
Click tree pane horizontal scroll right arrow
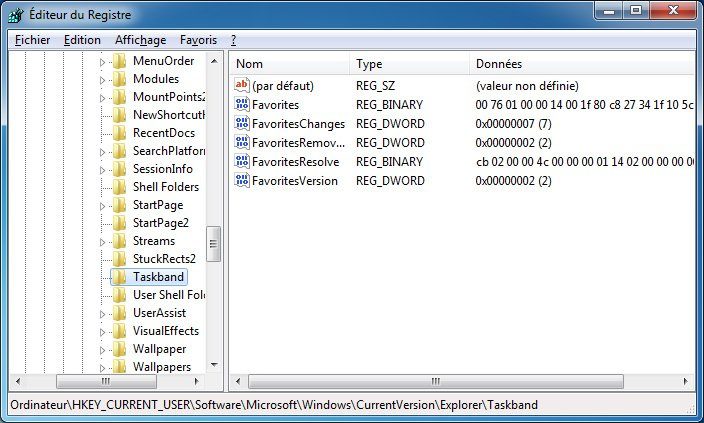point(197,381)
